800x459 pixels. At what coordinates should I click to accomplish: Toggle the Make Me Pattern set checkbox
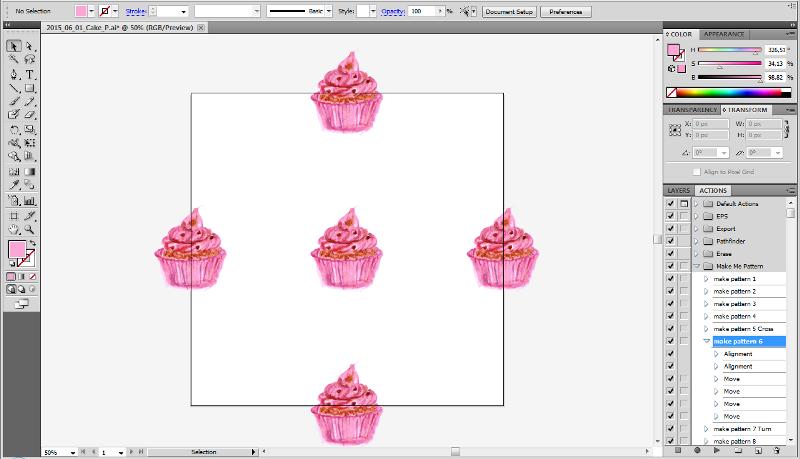pyautogui.click(x=670, y=266)
